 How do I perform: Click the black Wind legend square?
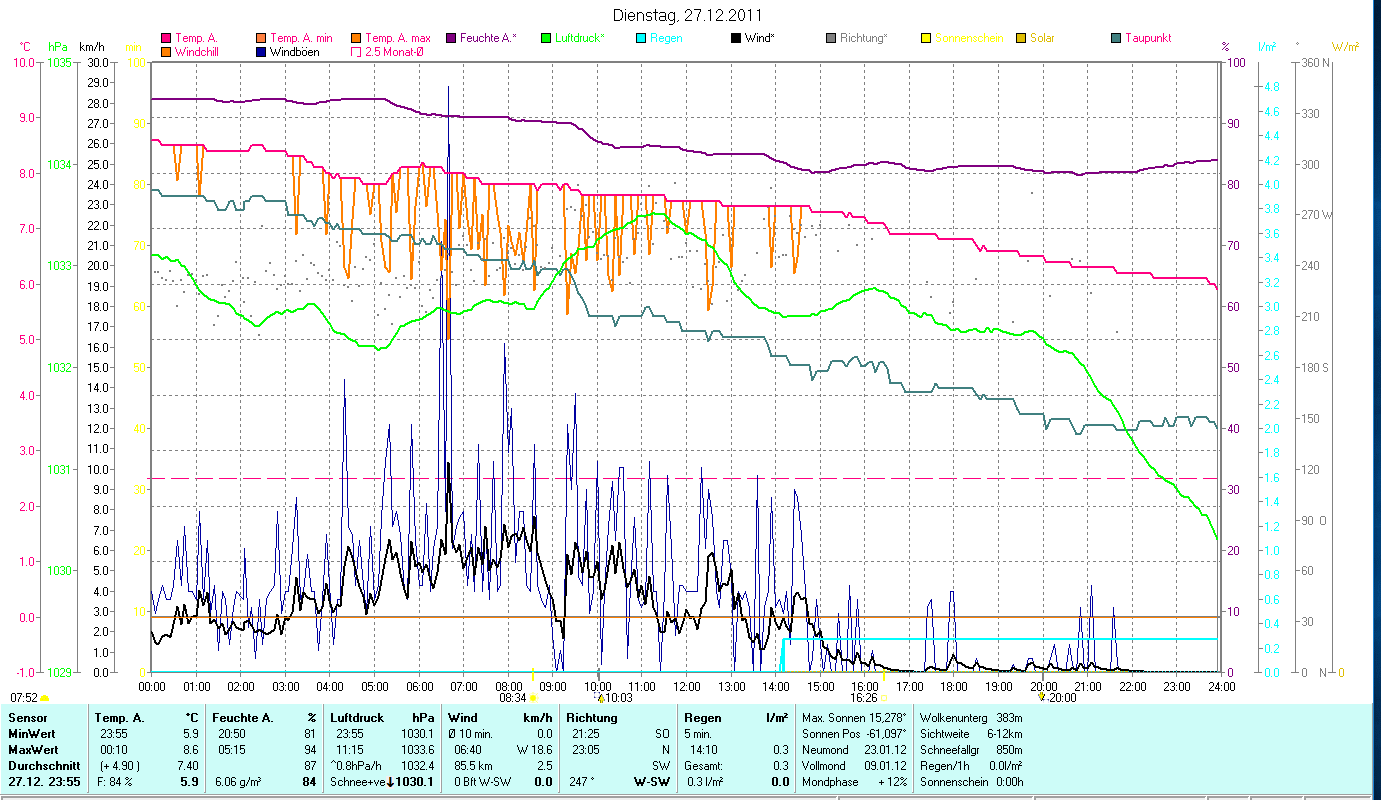click(736, 38)
